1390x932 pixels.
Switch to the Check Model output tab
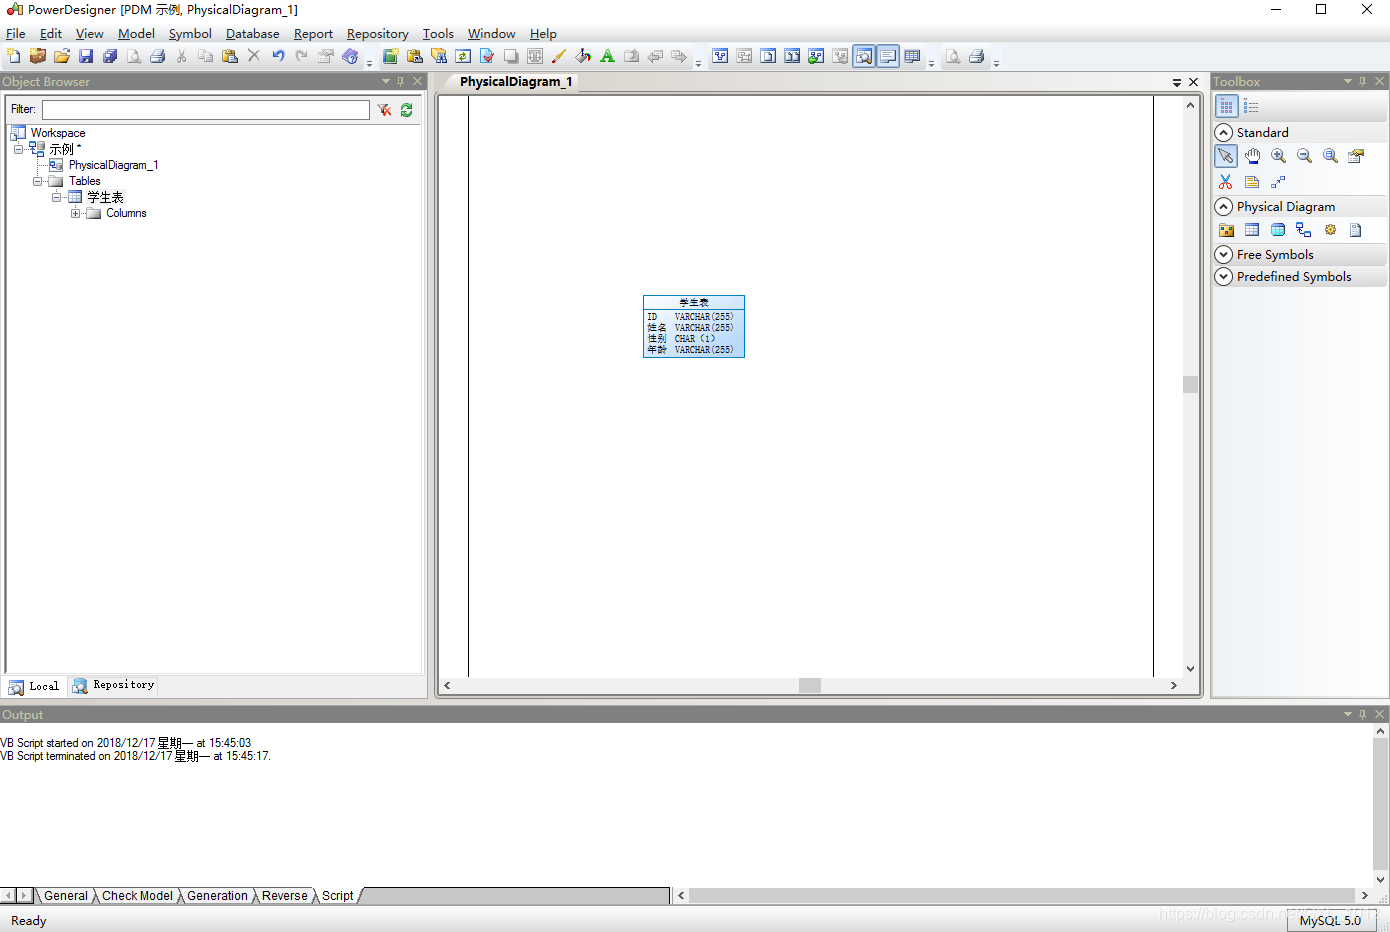point(137,896)
